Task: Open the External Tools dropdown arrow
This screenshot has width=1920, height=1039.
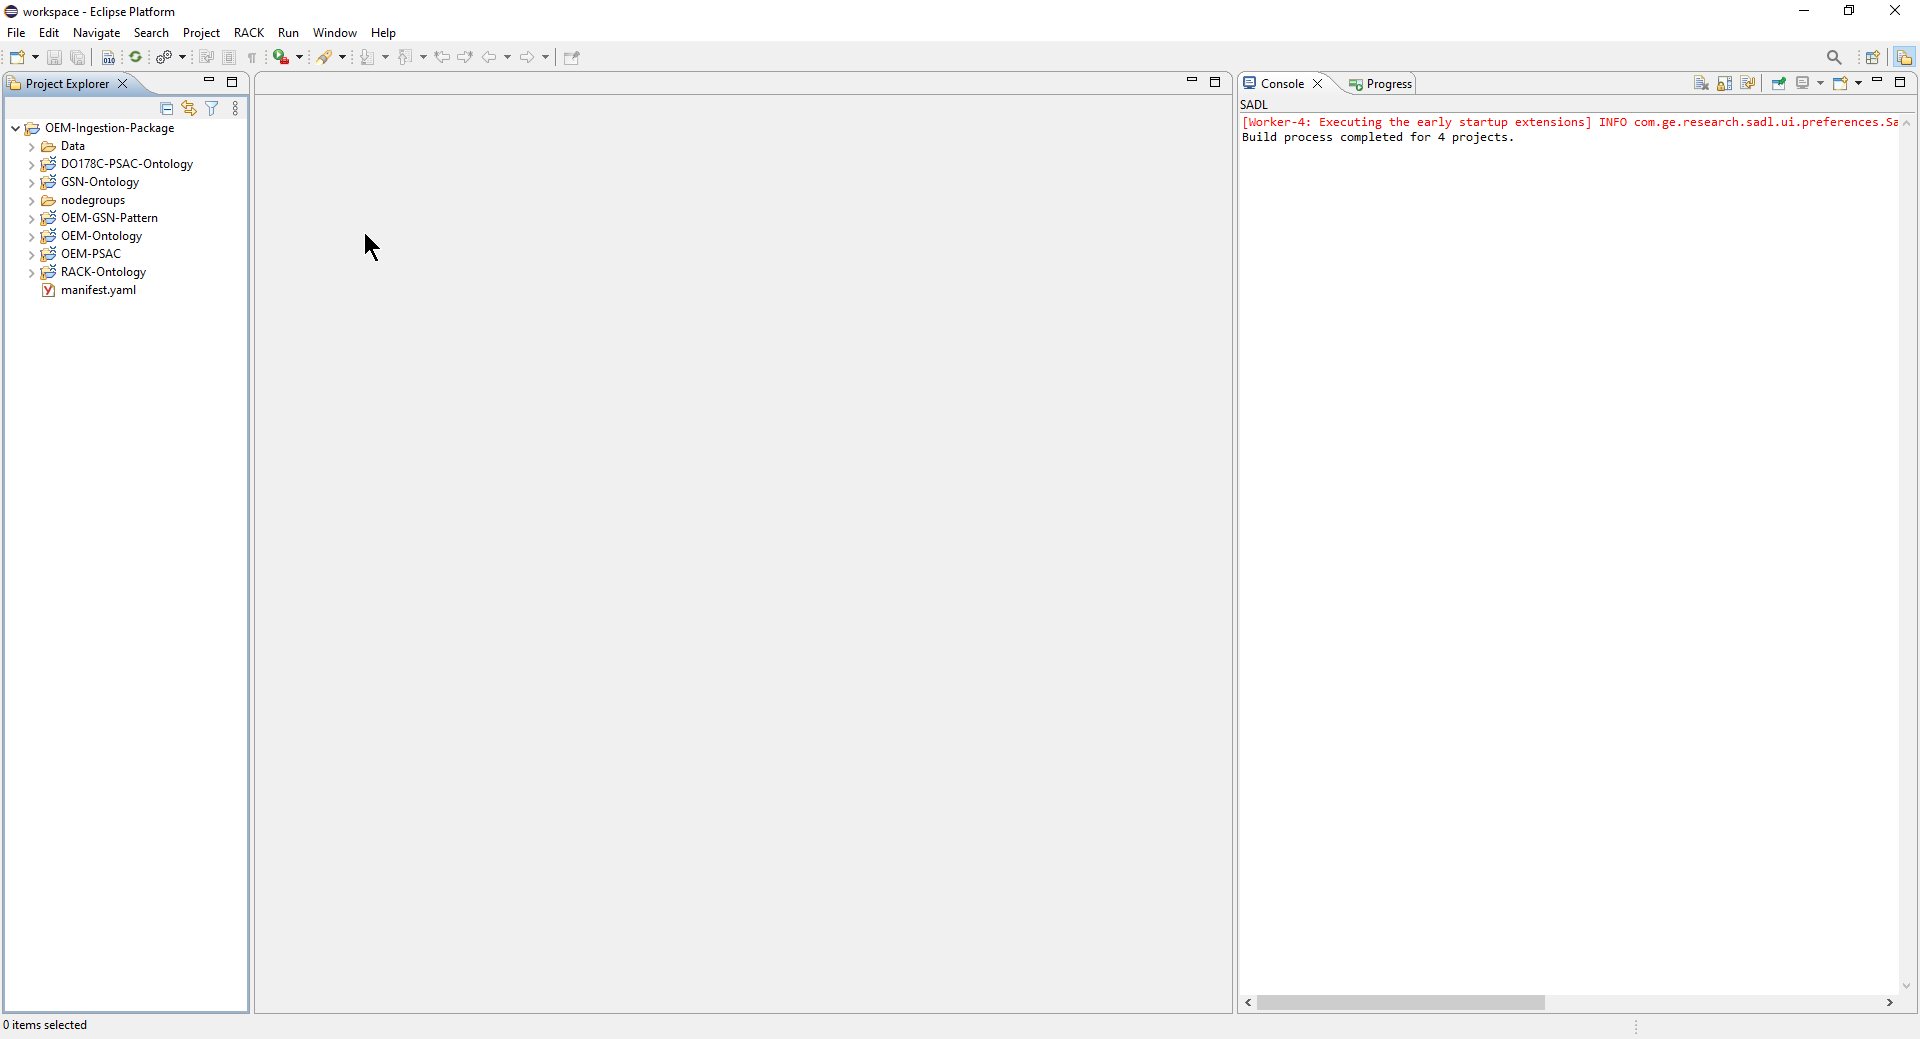Action: [299, 57]
